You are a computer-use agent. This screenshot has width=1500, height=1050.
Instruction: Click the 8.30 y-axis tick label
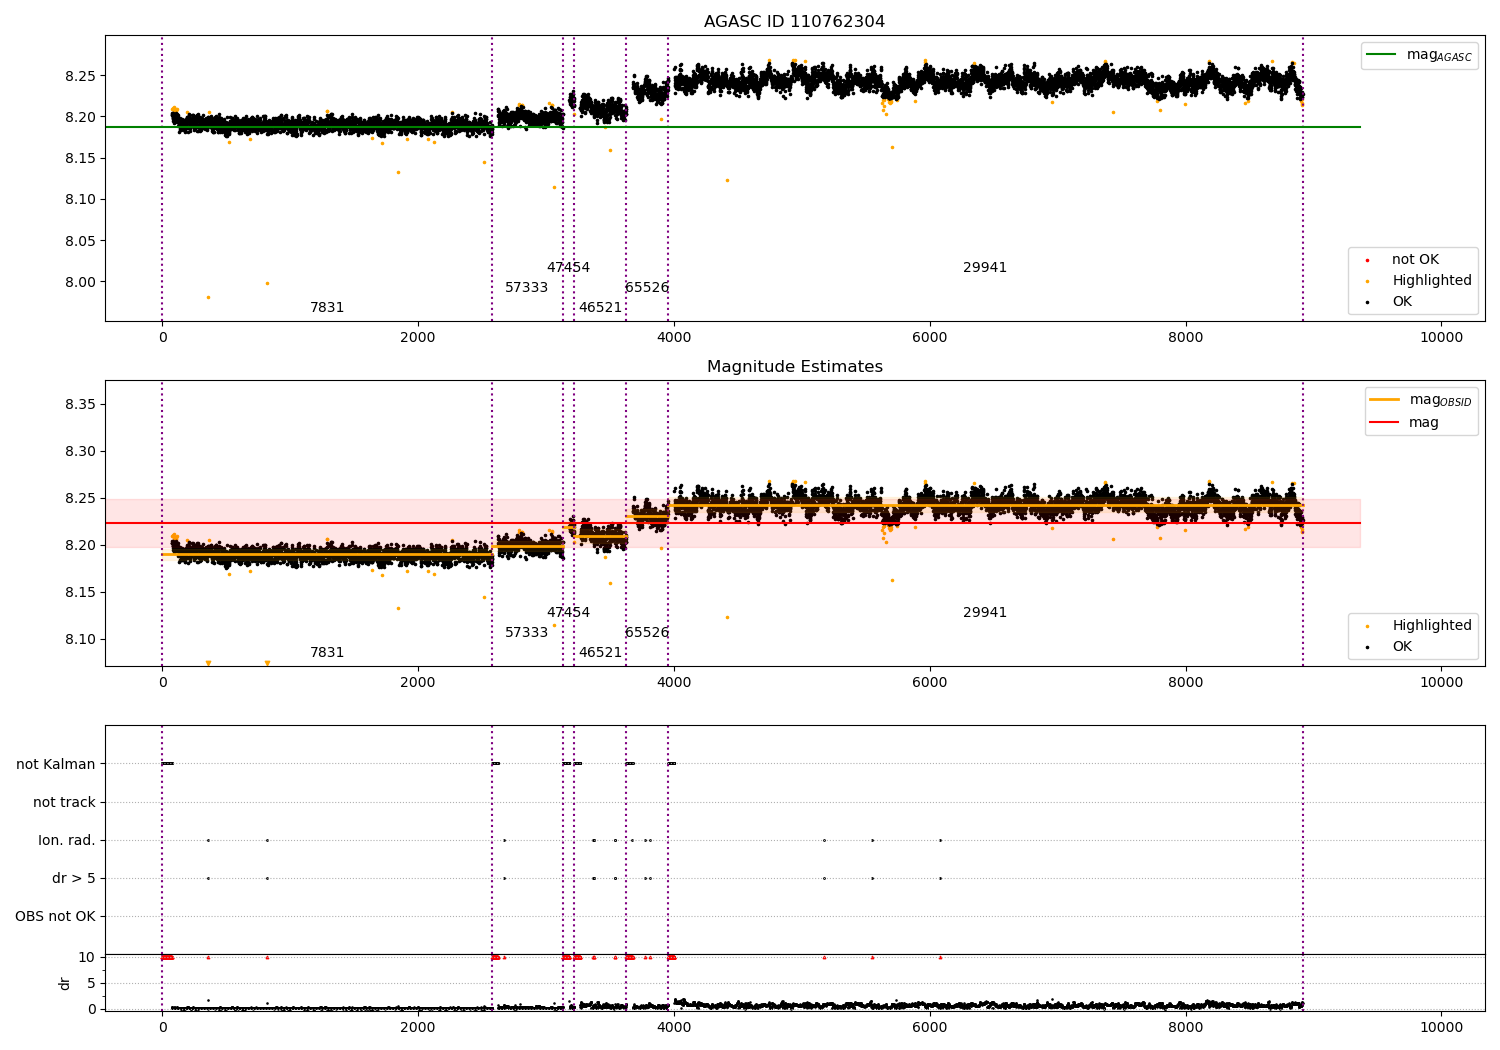tap(79, 452)
